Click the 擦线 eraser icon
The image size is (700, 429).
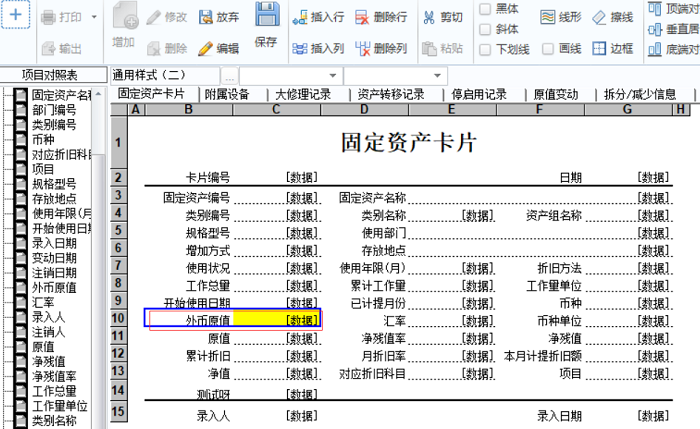pyautogui.click(x=599, y=17)
